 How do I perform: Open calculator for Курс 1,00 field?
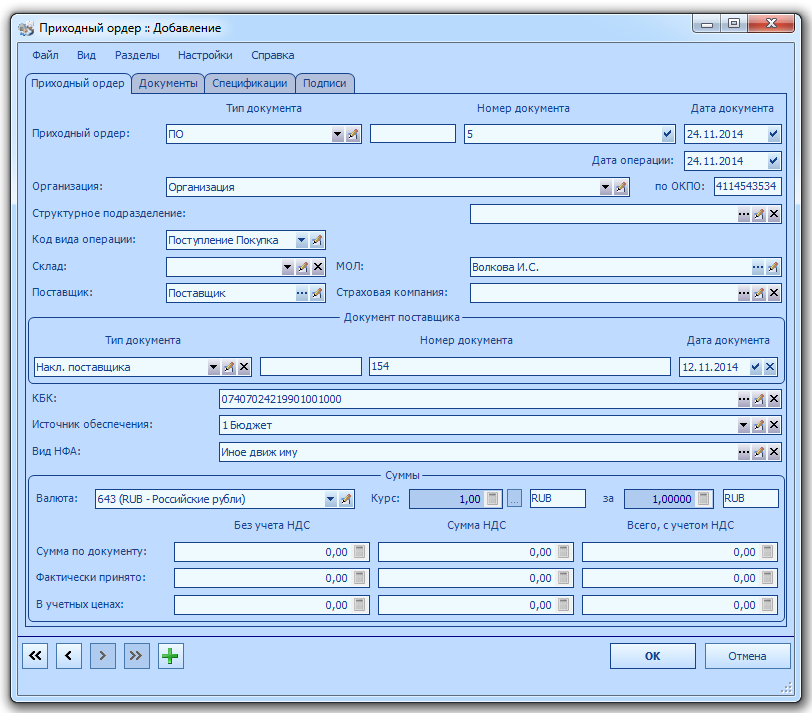point(492,499)
